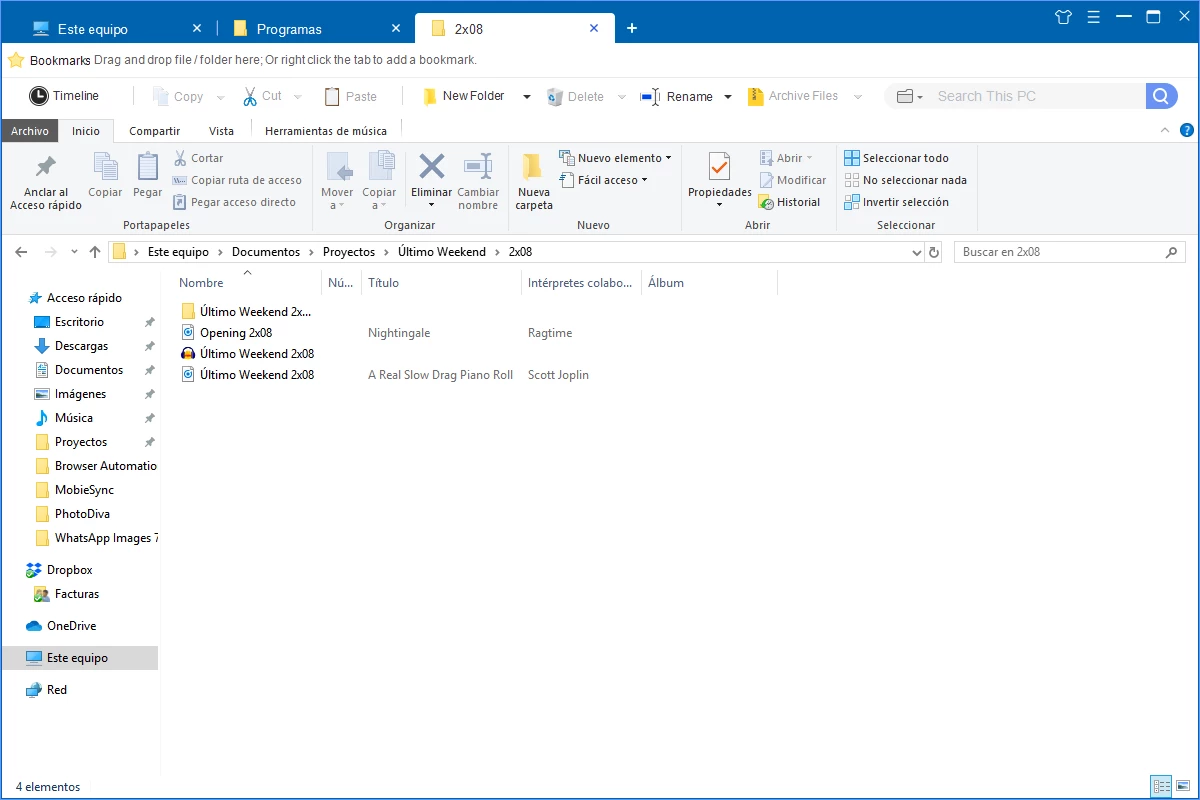
Task: Switch to the Este equipo tab
Action: [118, 29]
